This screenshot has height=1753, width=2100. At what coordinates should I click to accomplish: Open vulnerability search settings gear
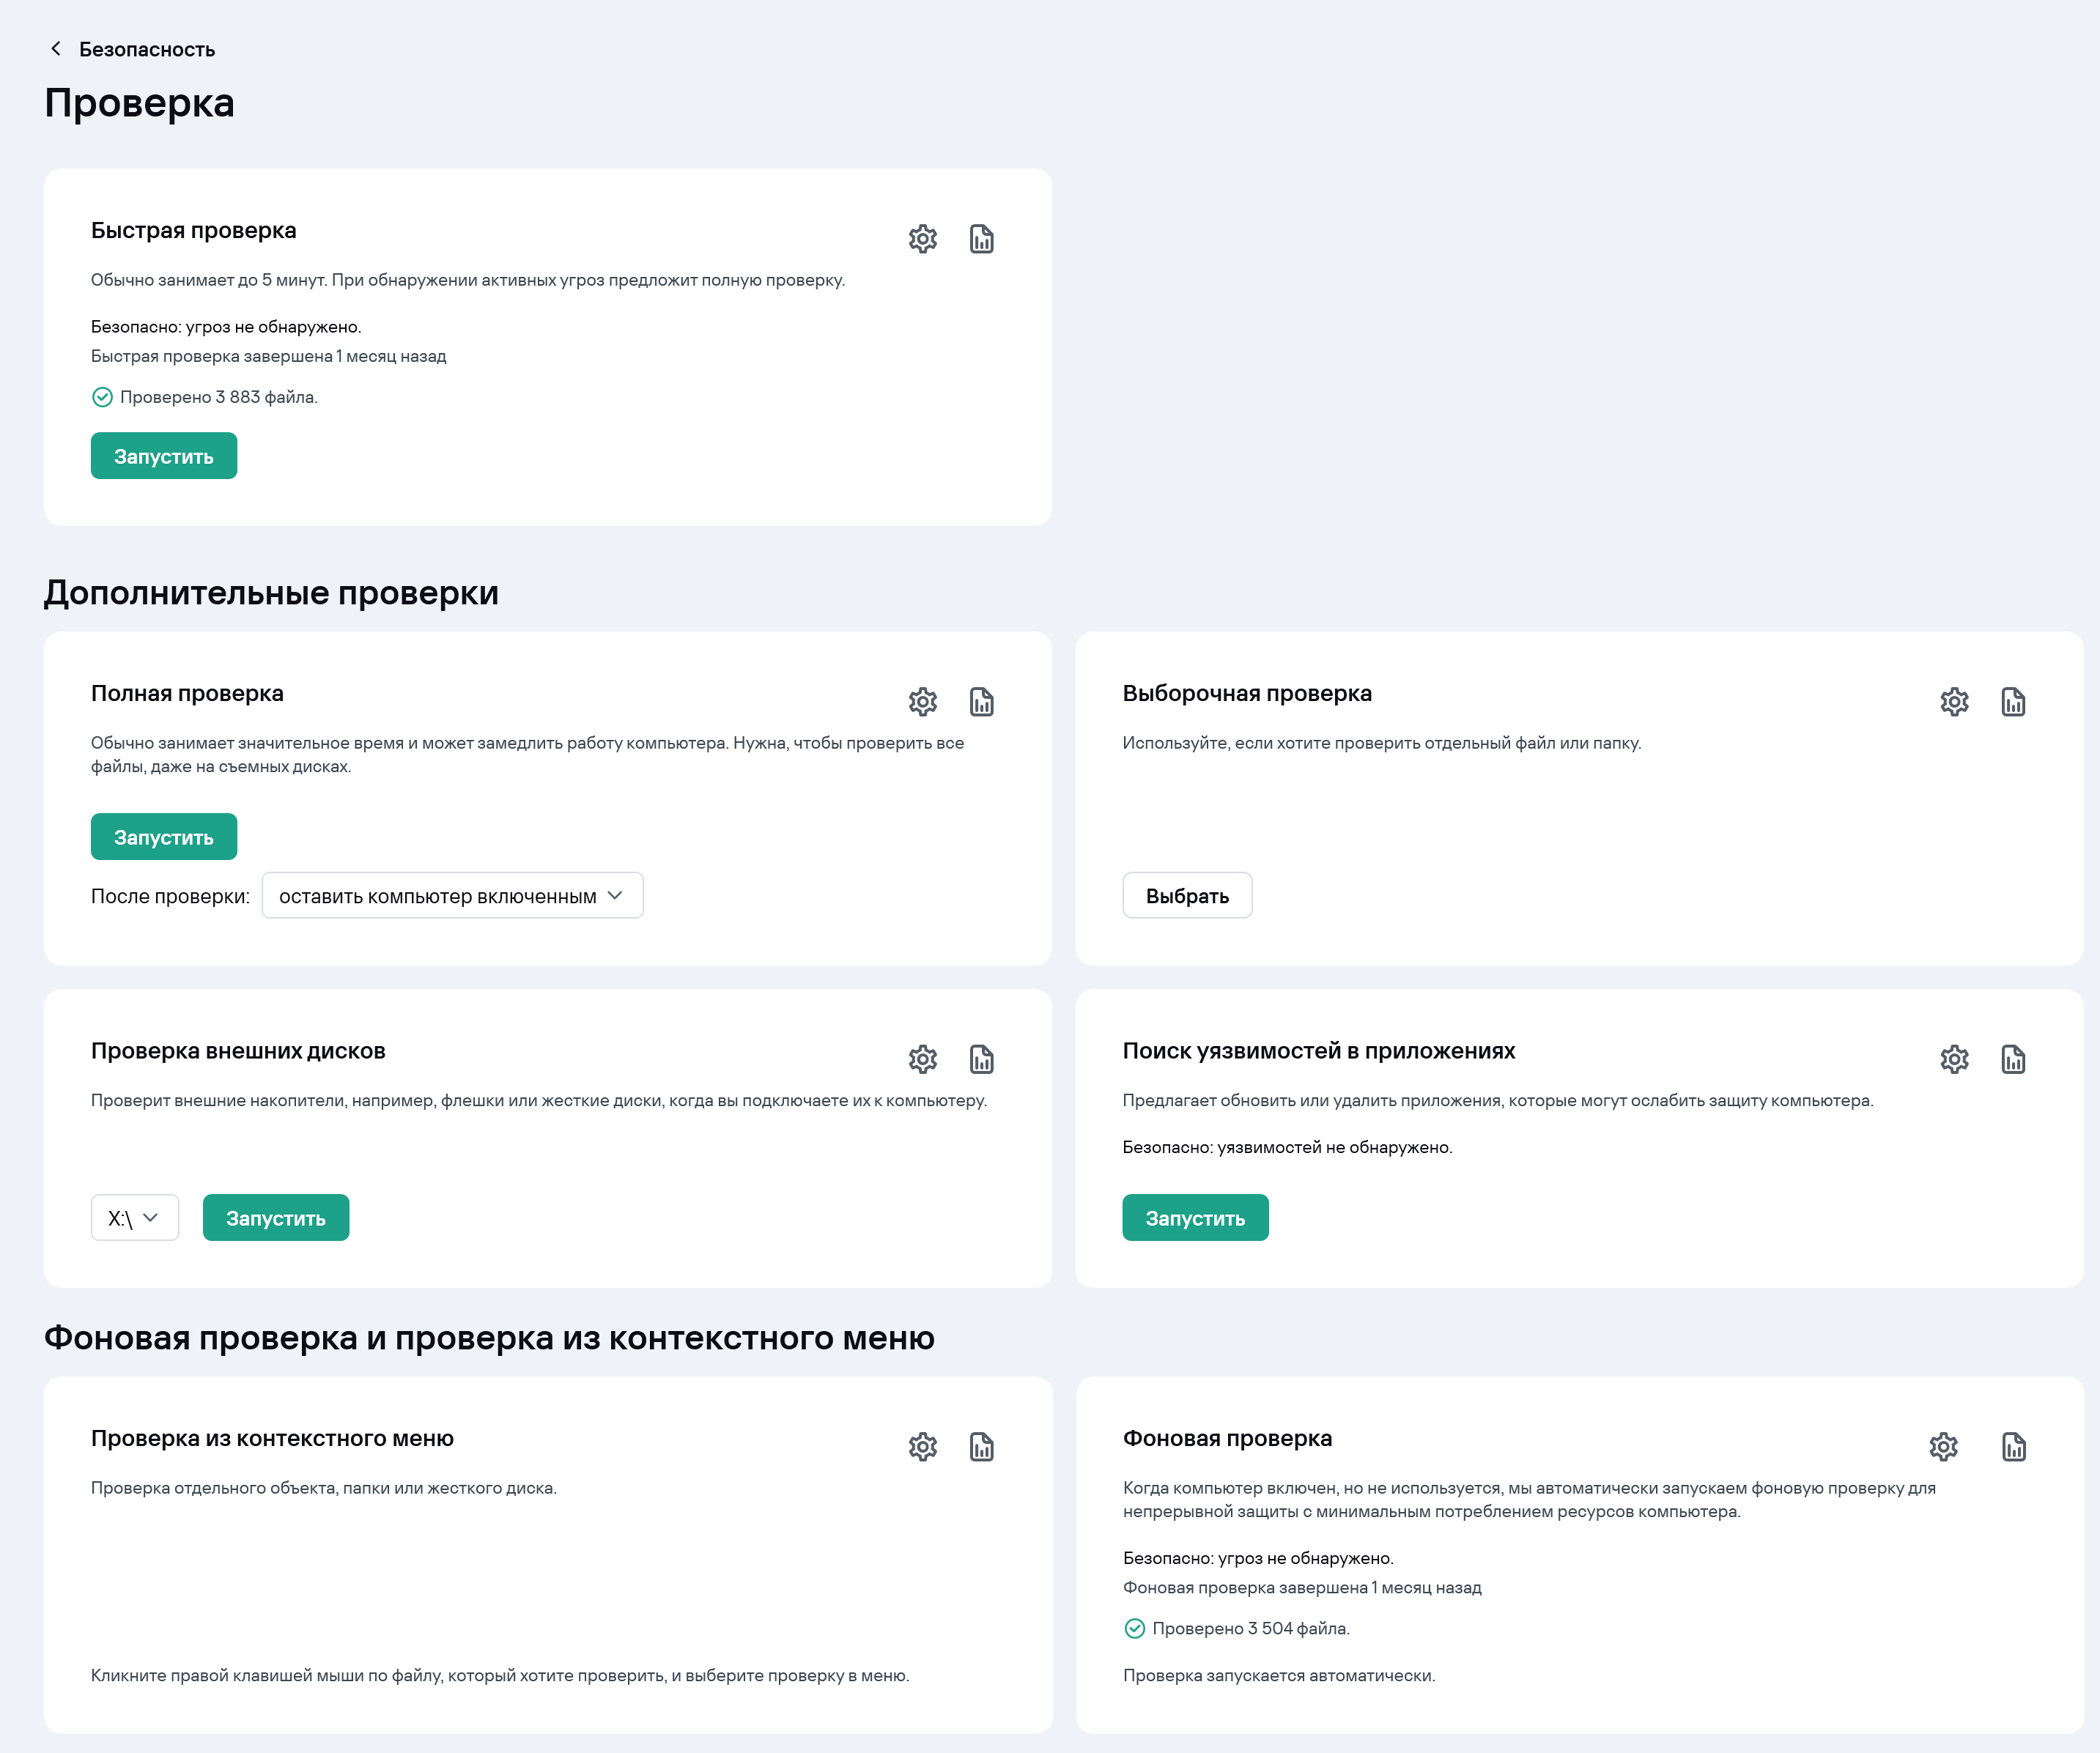pyautogui.click(x=1954, y=1059)
